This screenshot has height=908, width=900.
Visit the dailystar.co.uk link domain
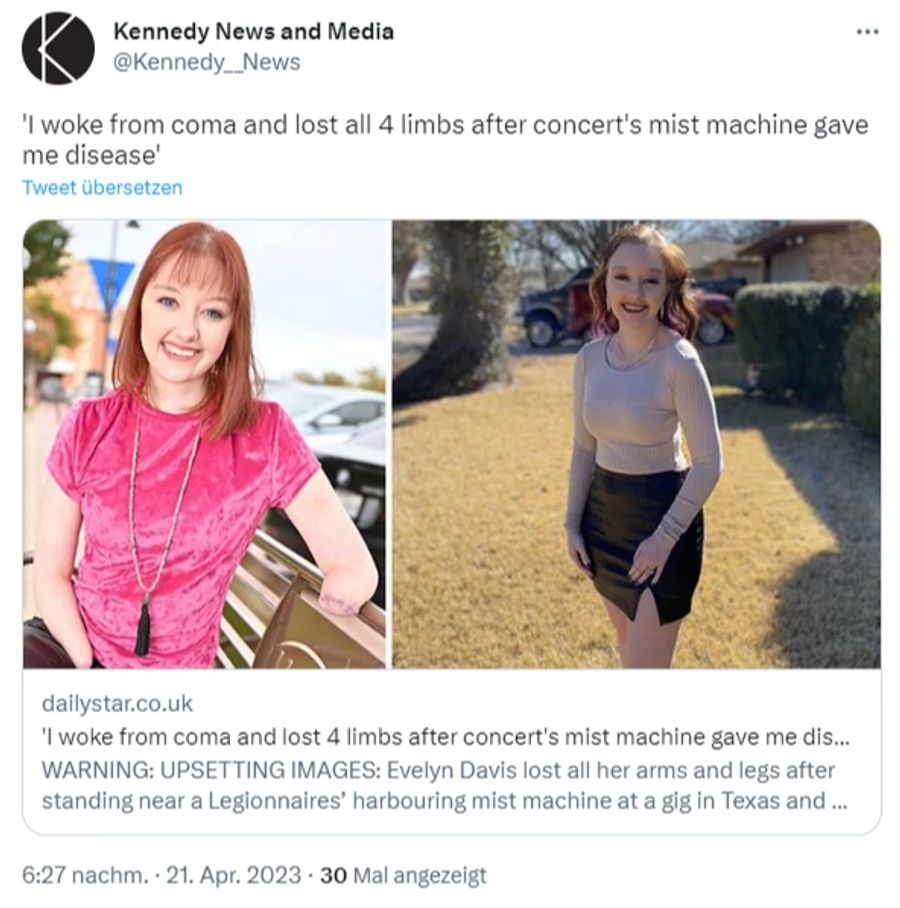click(117, 703)
